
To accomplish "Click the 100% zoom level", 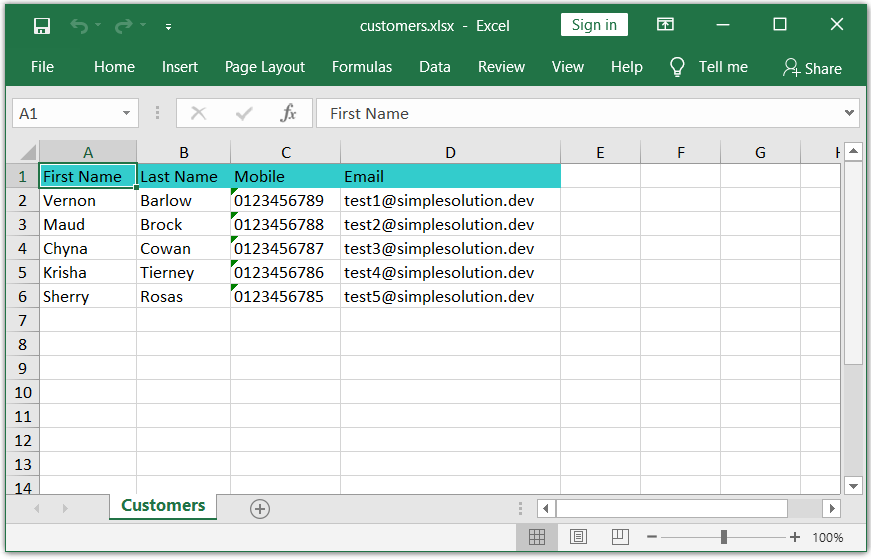I will [828, 538].
